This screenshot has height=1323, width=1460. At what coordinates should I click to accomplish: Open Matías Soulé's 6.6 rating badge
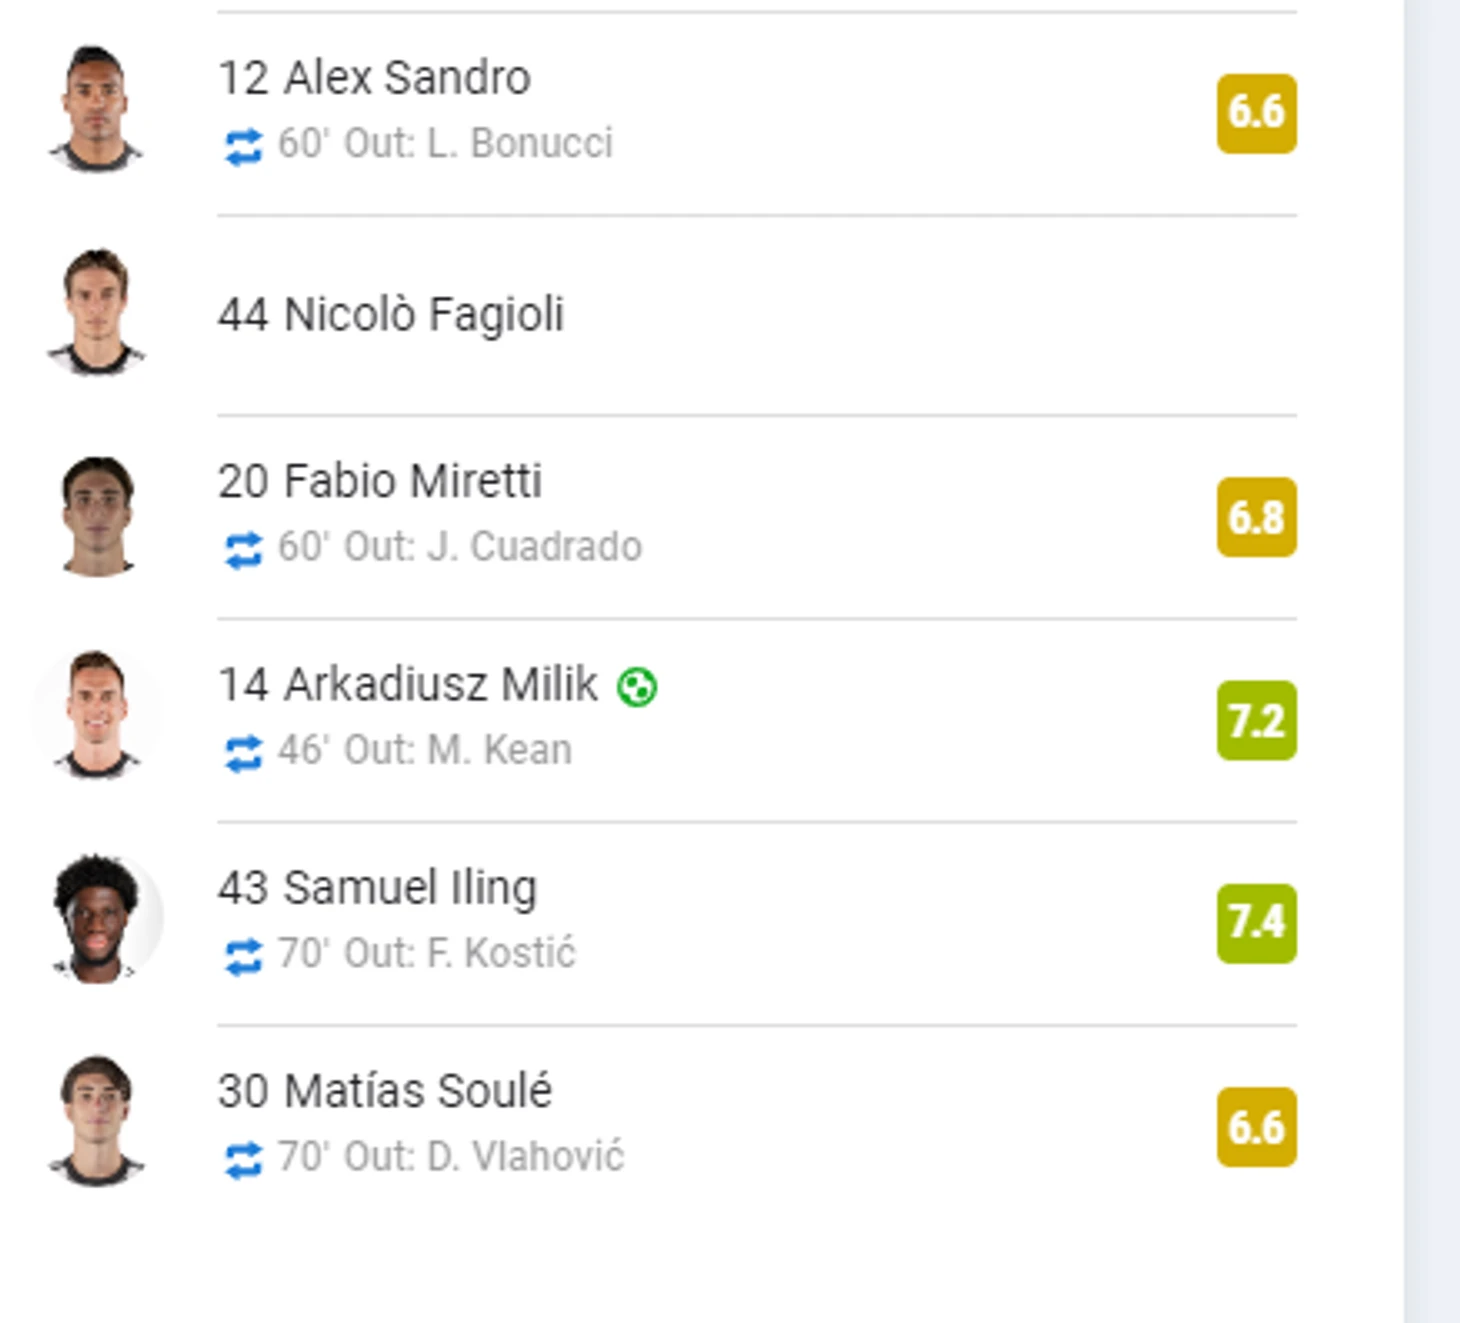pyautogui.click(x=1256, y=1127)
